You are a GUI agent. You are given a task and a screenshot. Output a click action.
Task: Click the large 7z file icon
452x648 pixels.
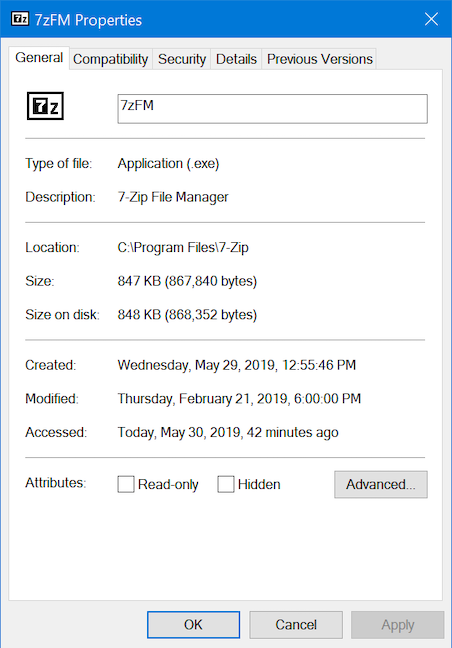click(45, 106)
